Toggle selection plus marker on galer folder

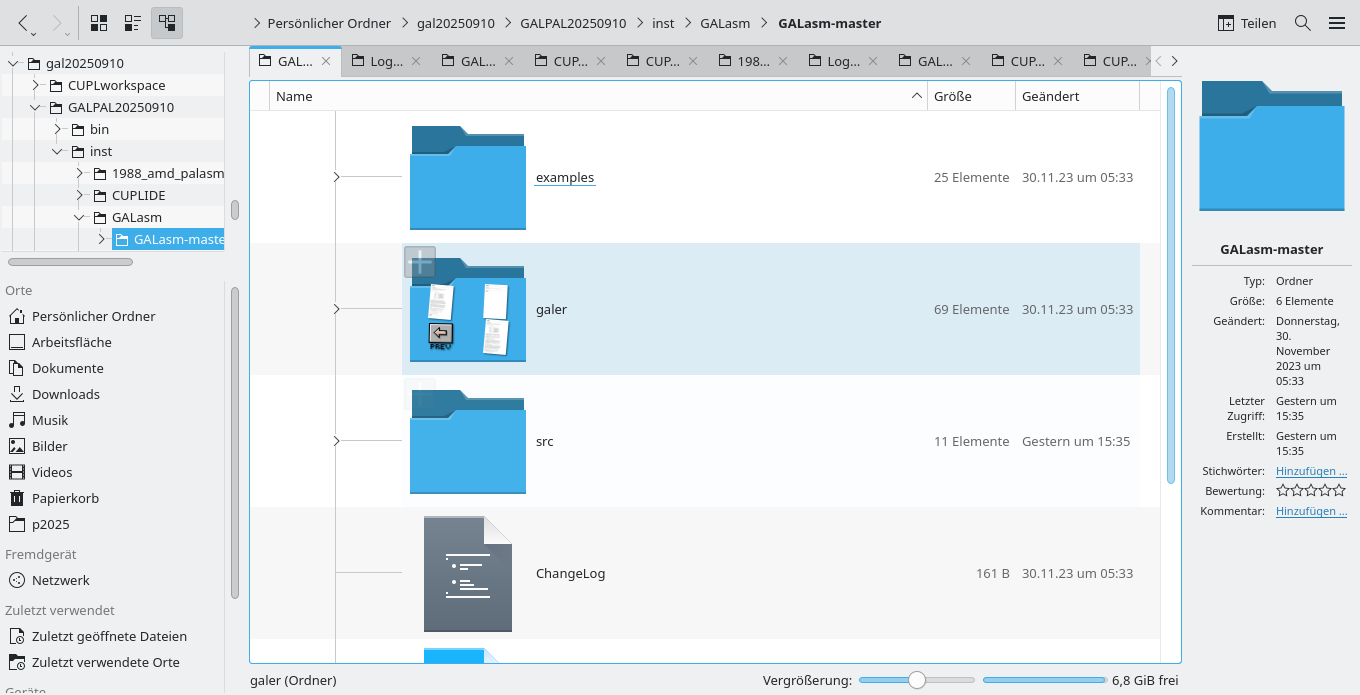(x=420, y=262)
